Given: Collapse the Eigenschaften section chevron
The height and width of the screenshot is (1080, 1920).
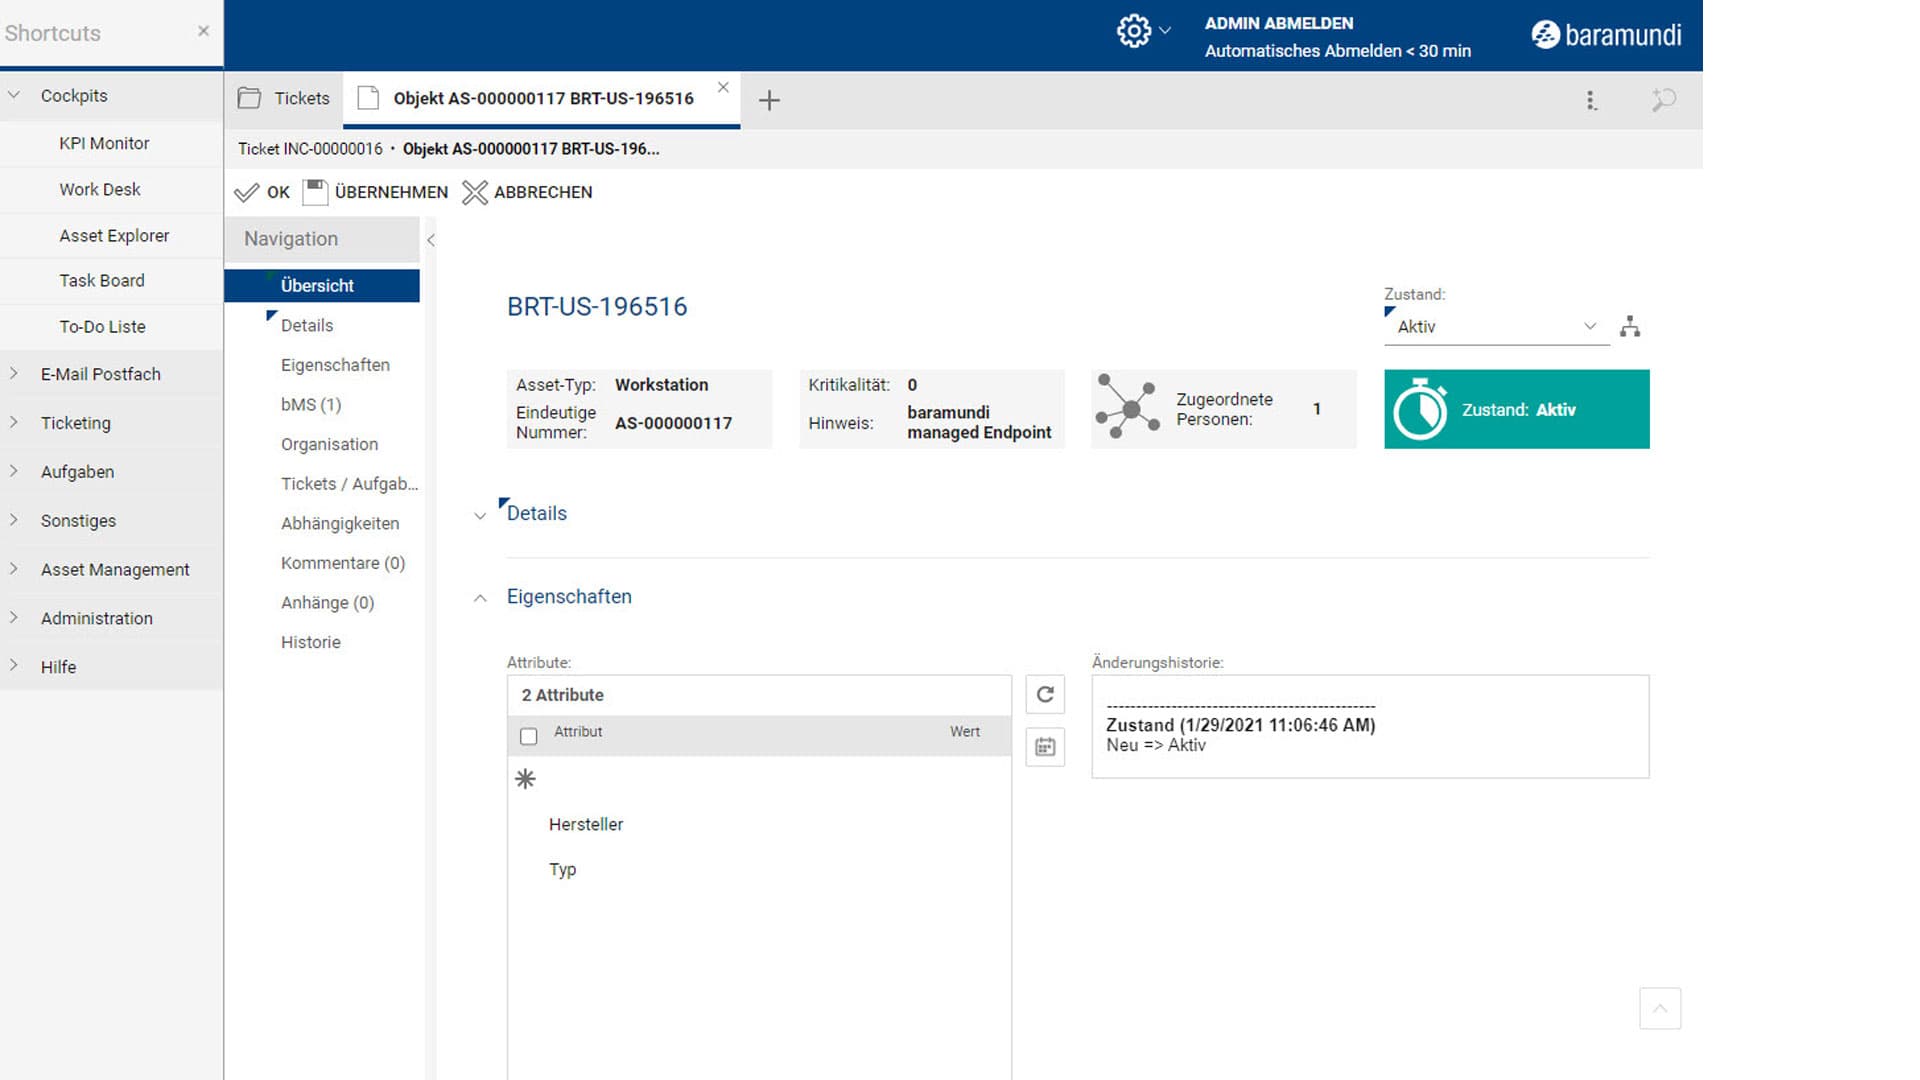Looking at the screenshot, I should point(480,598).
